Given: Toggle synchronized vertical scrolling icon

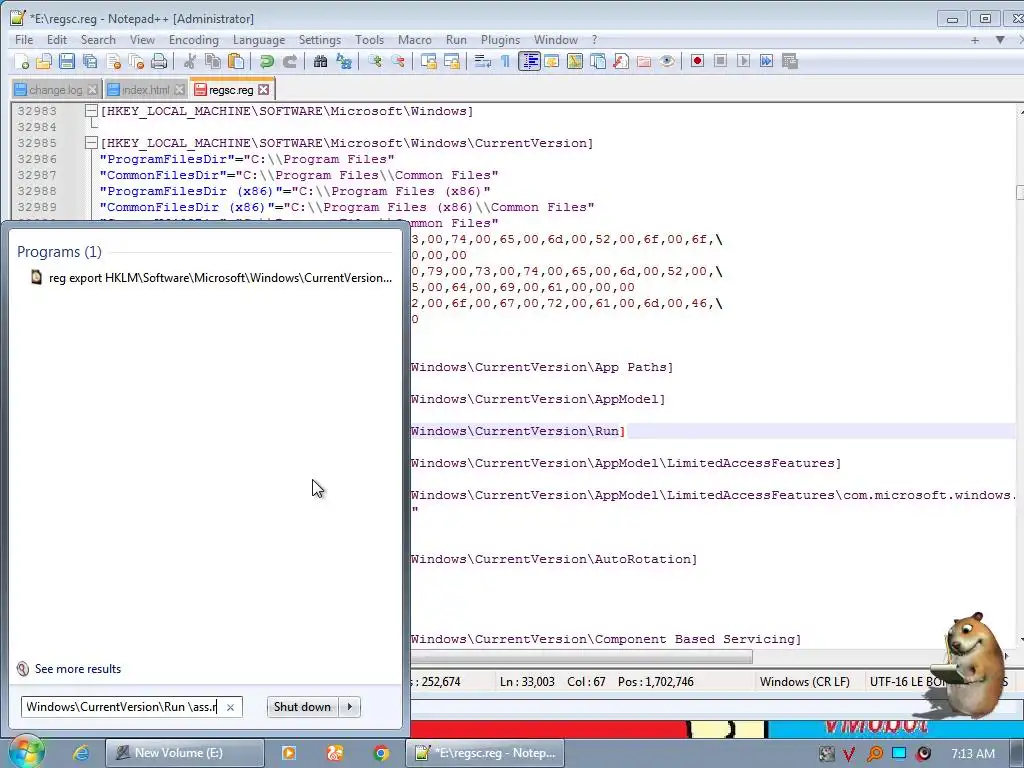Looking at the screenshot, I should point(428,61).
